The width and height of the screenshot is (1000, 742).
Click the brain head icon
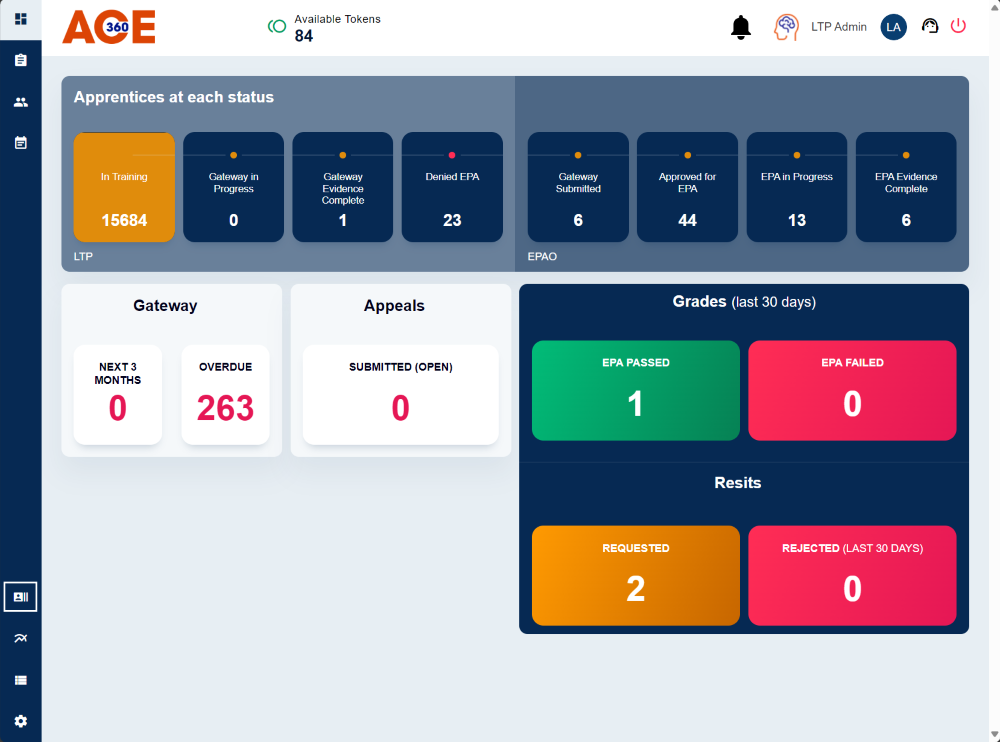(x=786, y=27)
